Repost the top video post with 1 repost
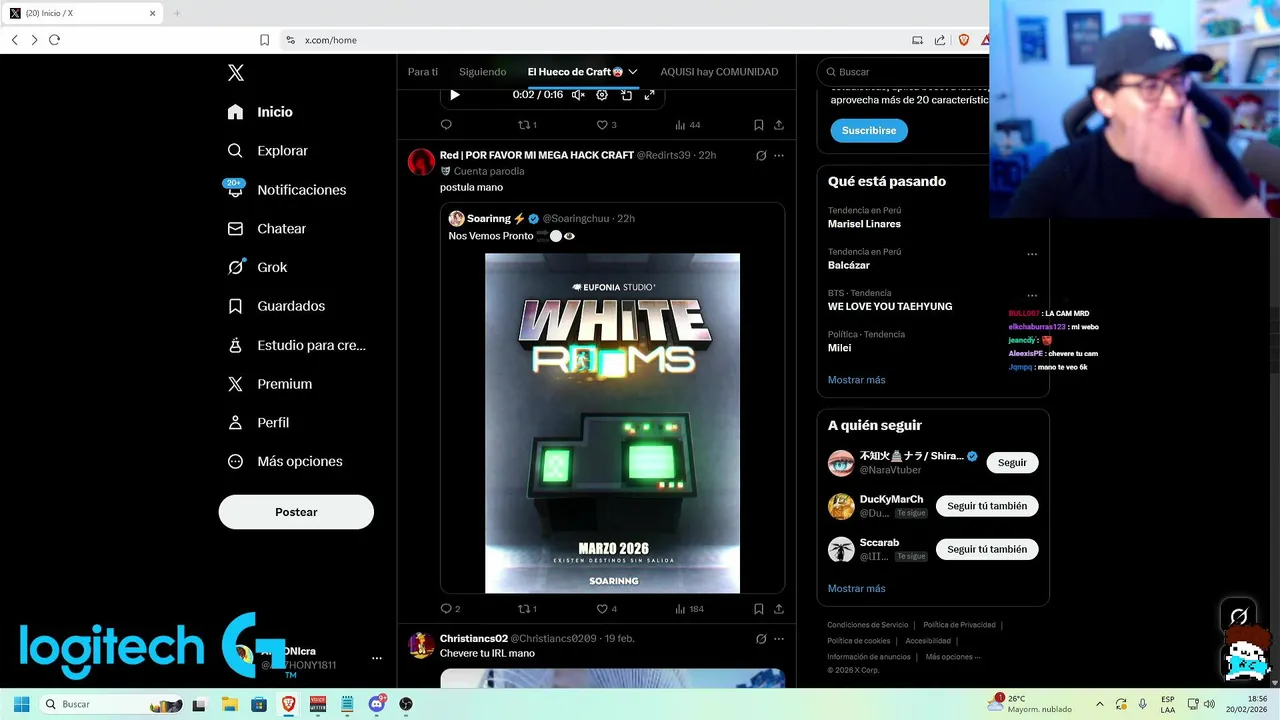 tap(527, 125)
